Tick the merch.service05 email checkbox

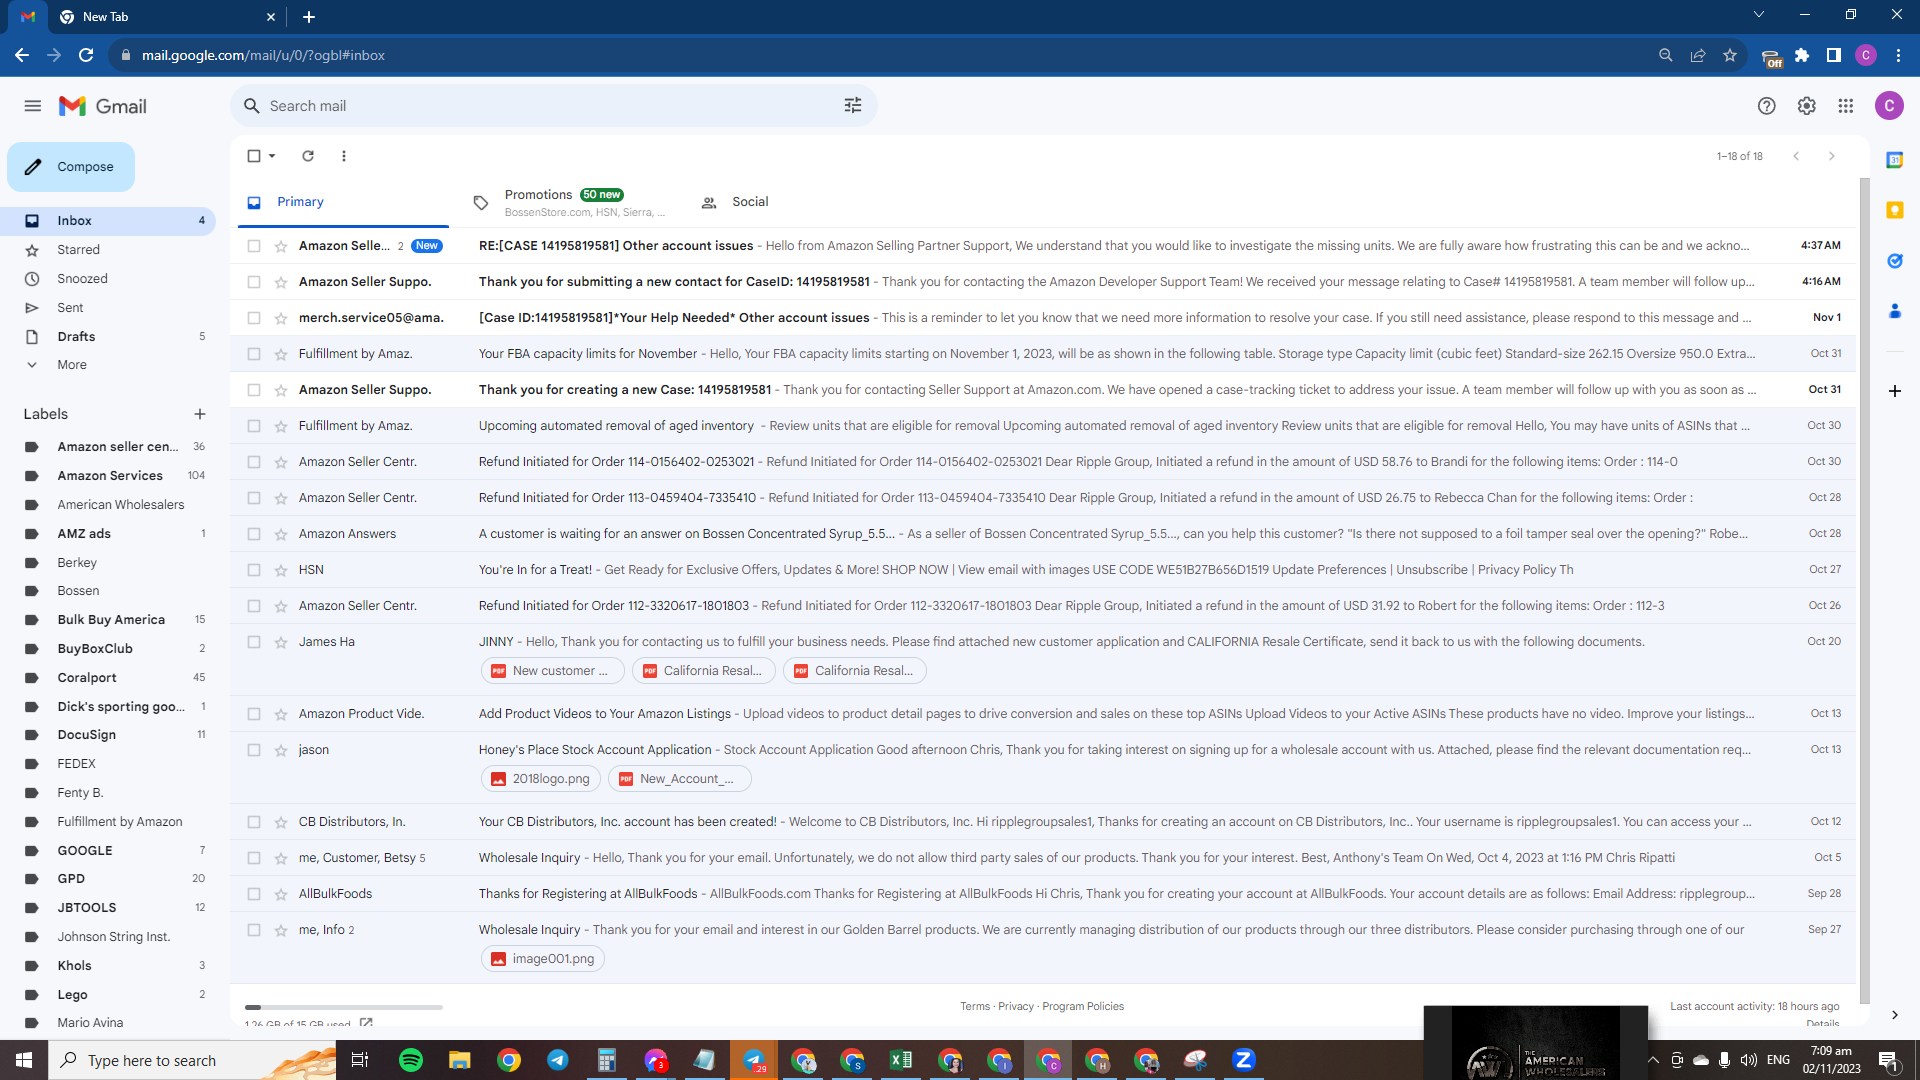[254, 318]
